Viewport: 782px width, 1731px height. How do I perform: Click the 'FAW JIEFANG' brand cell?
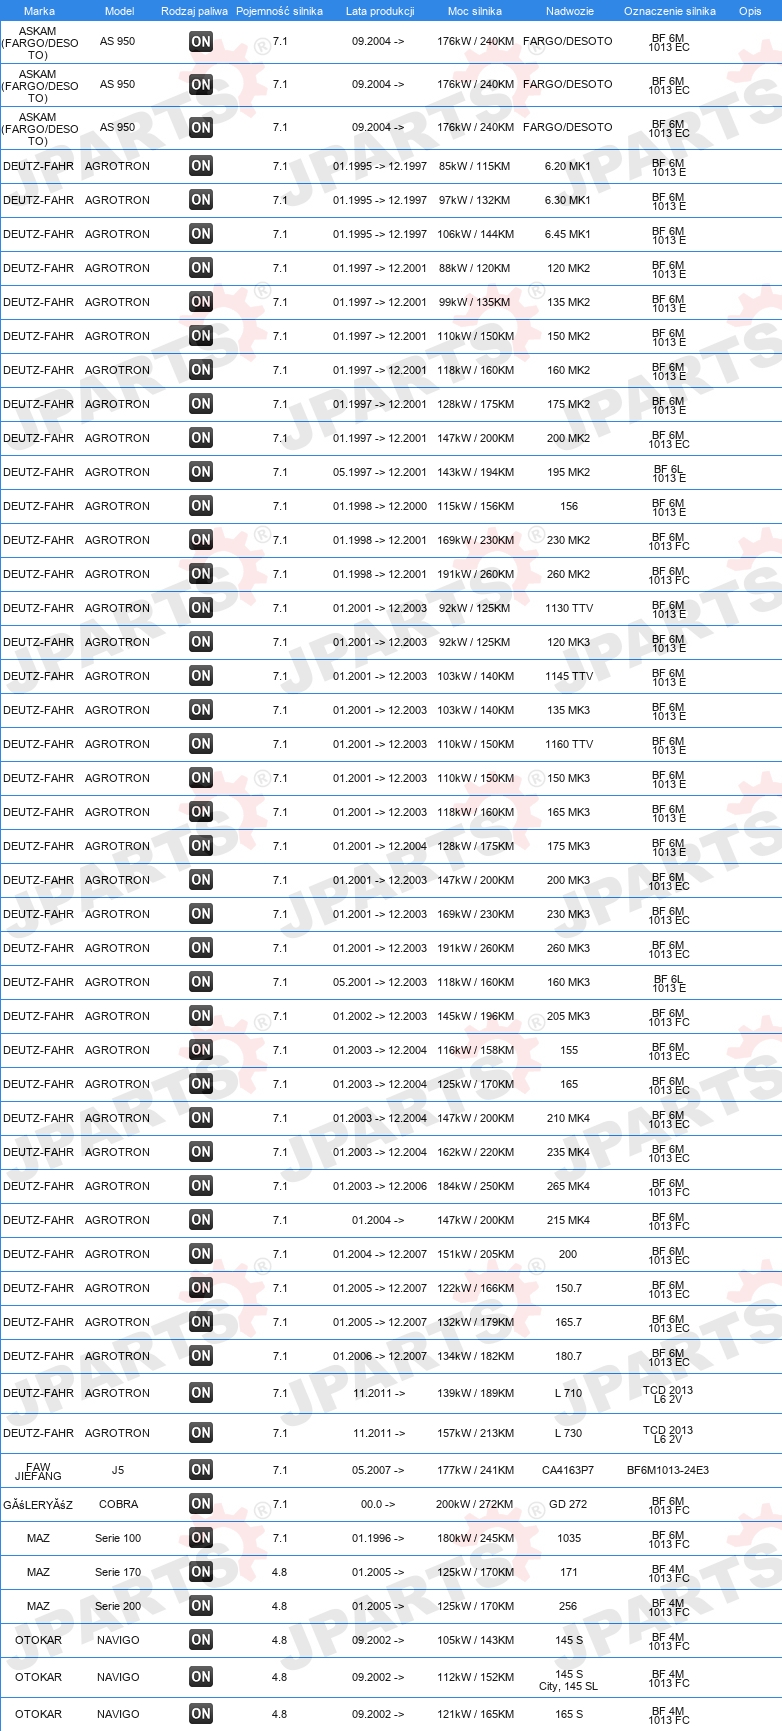pyautogui.click(x=38, y=1470)
